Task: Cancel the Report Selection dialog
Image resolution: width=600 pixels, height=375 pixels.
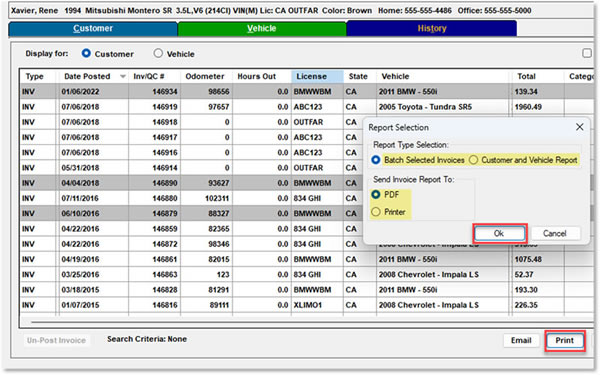Action: (x=554, y=233)
